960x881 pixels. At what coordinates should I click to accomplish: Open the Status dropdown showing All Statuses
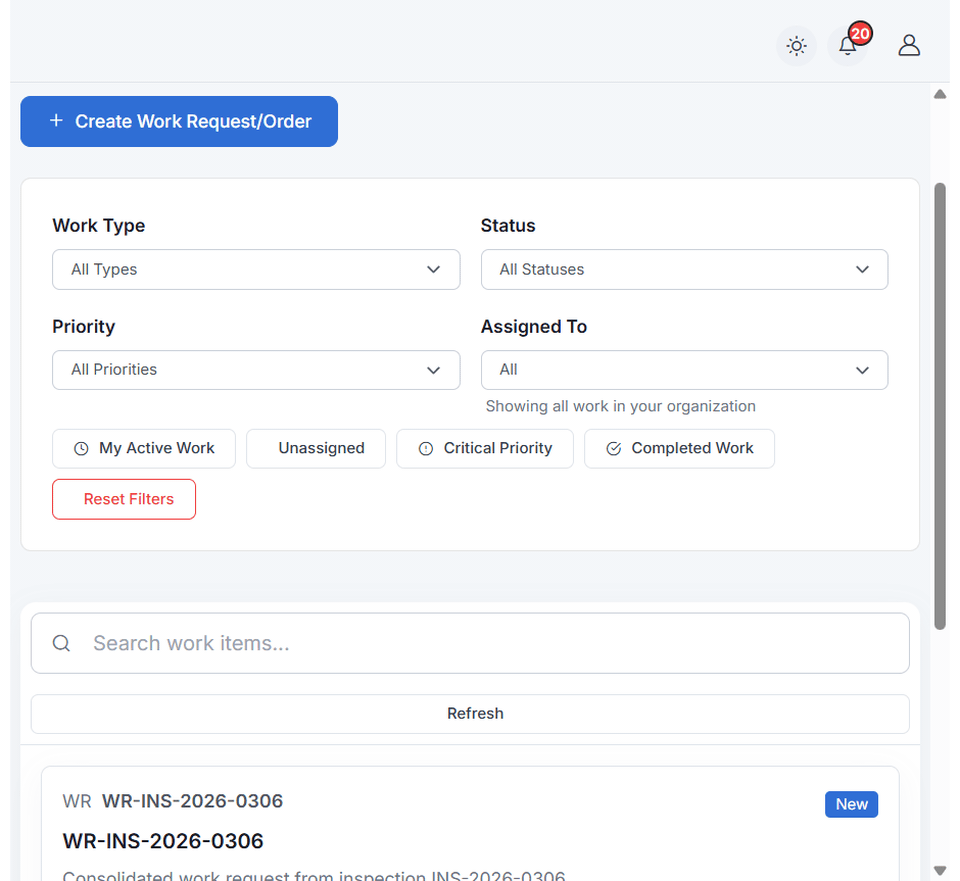coord(684,269)
